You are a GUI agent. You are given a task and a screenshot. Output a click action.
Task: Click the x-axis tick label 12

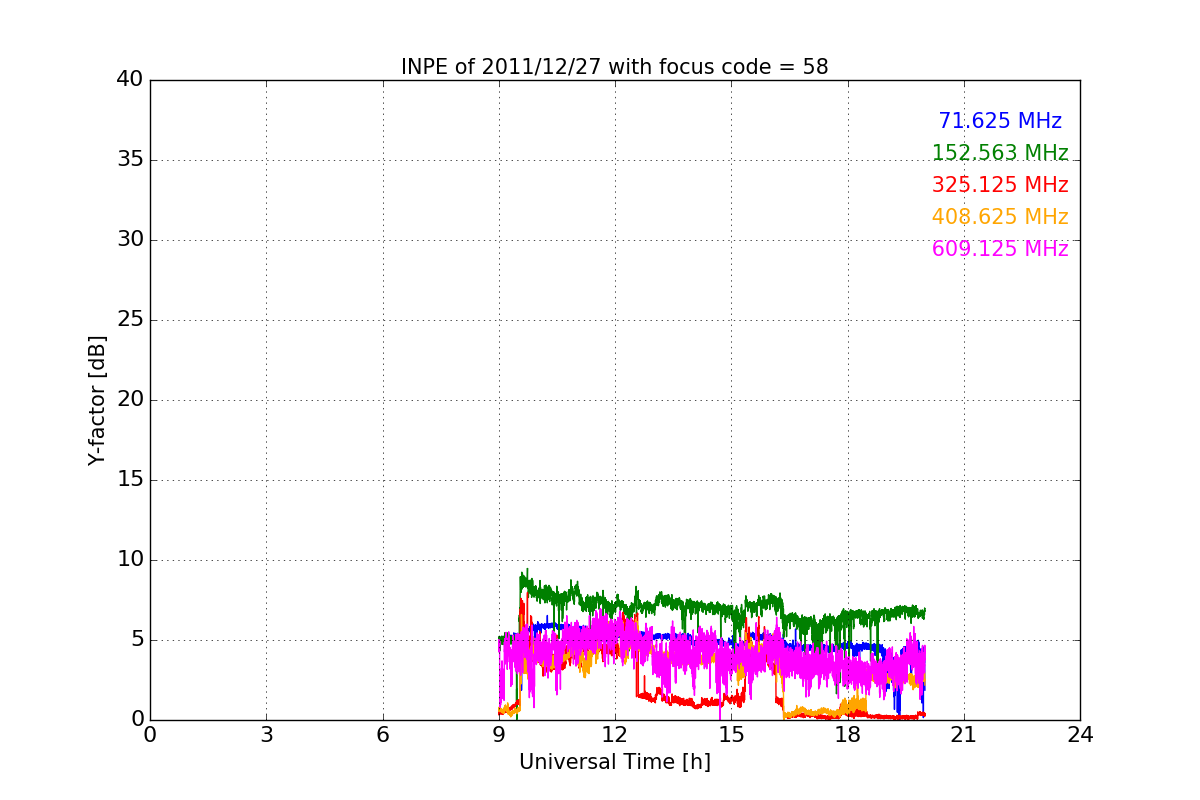(615, 735)
